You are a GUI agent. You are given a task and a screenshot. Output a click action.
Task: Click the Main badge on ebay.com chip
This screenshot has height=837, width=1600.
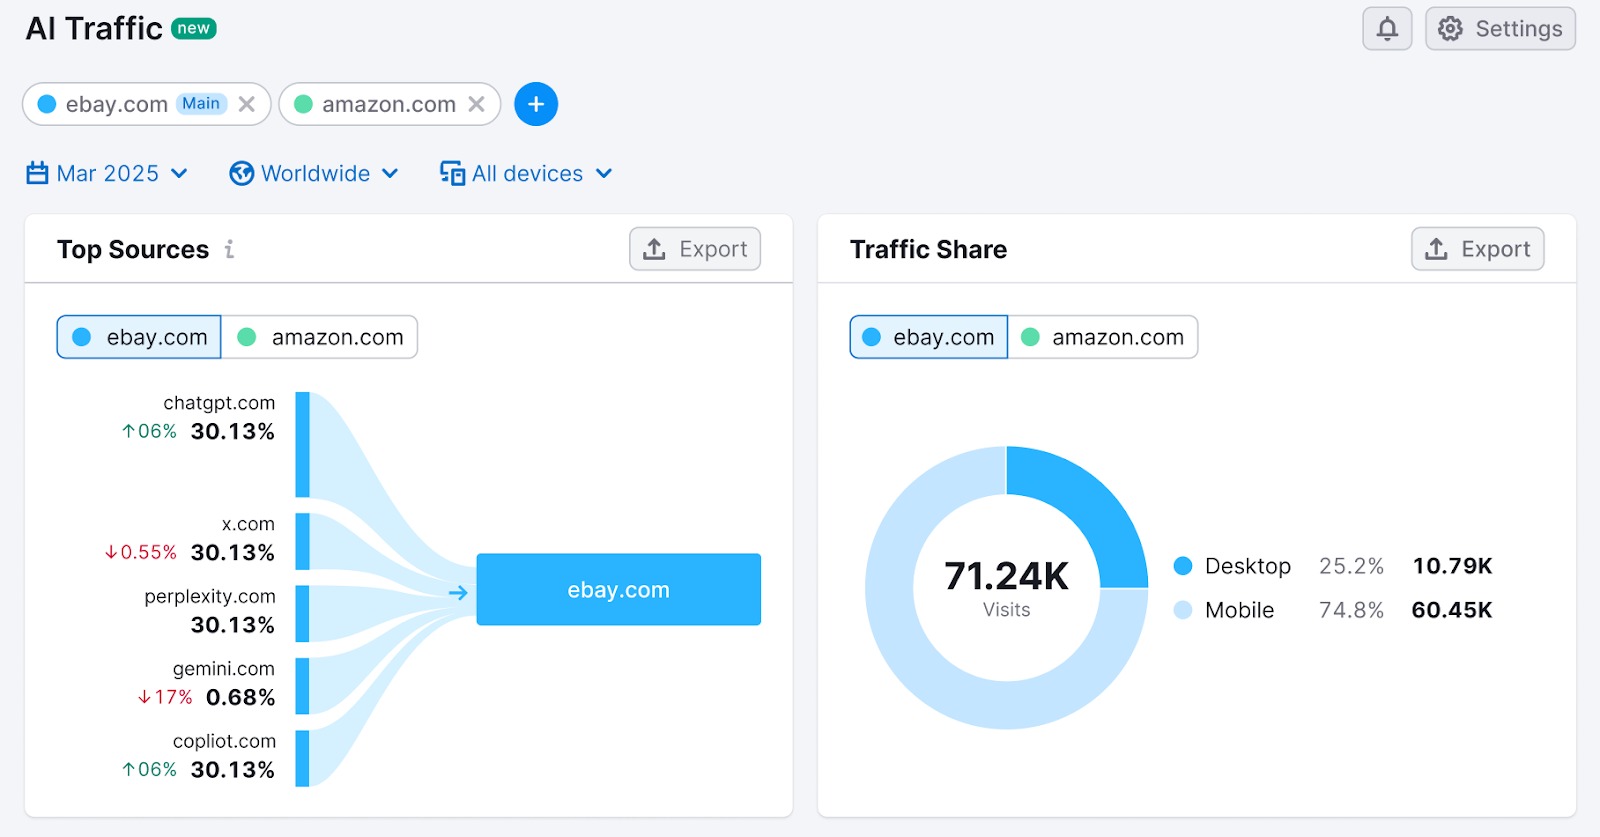[201, 103]
